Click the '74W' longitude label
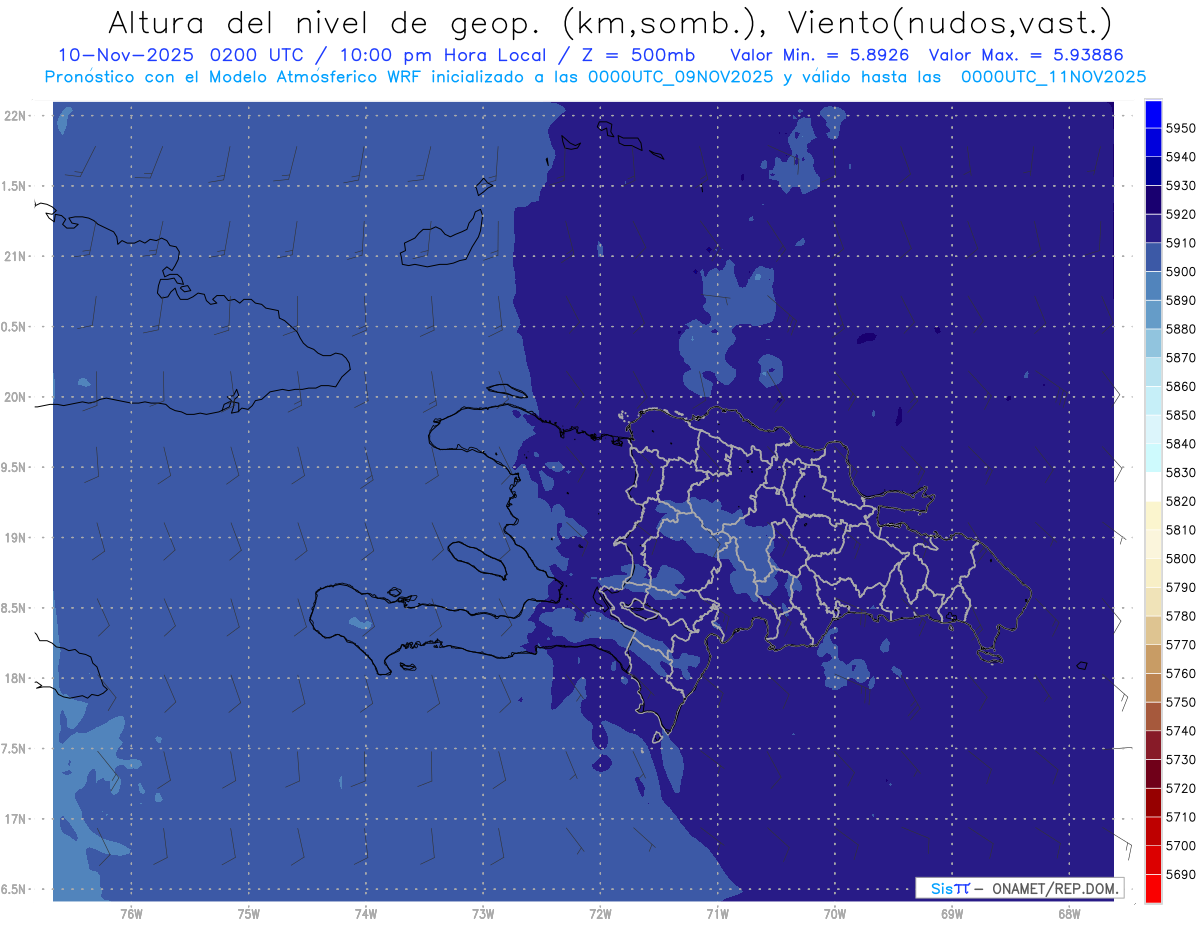 366,914
